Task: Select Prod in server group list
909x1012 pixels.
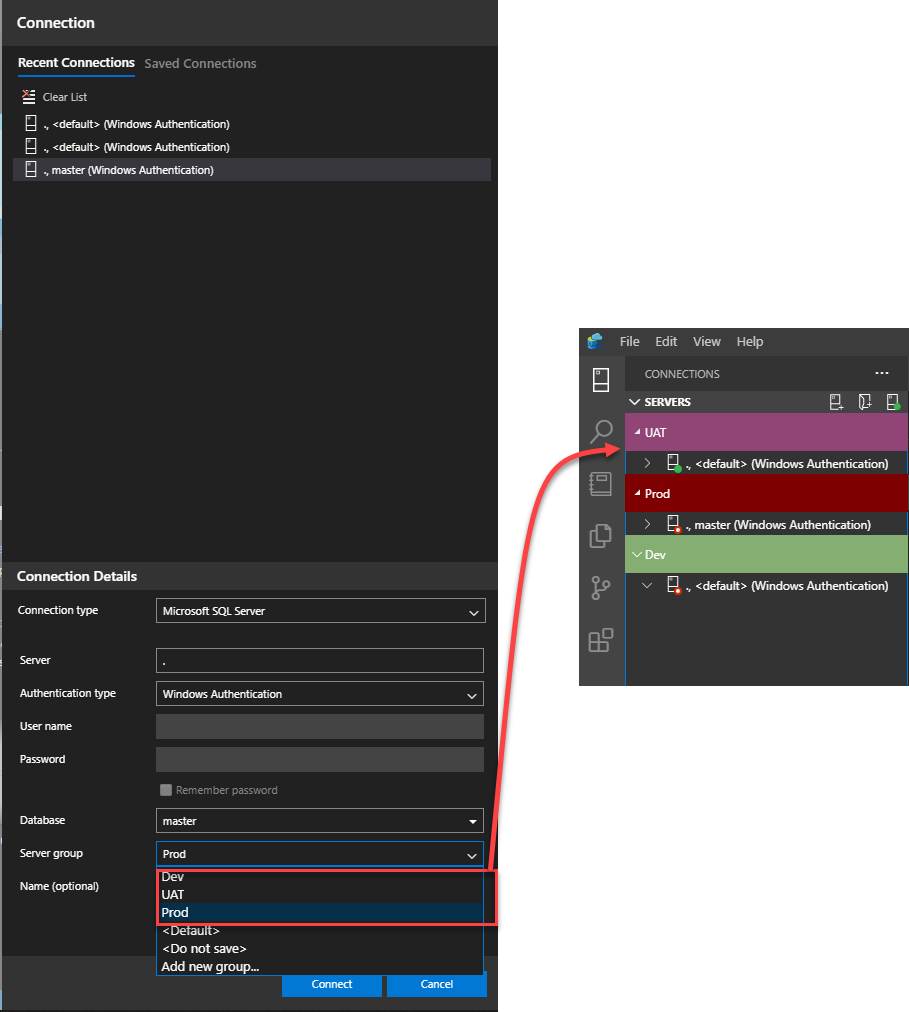Action: click(x=320, y=913)
